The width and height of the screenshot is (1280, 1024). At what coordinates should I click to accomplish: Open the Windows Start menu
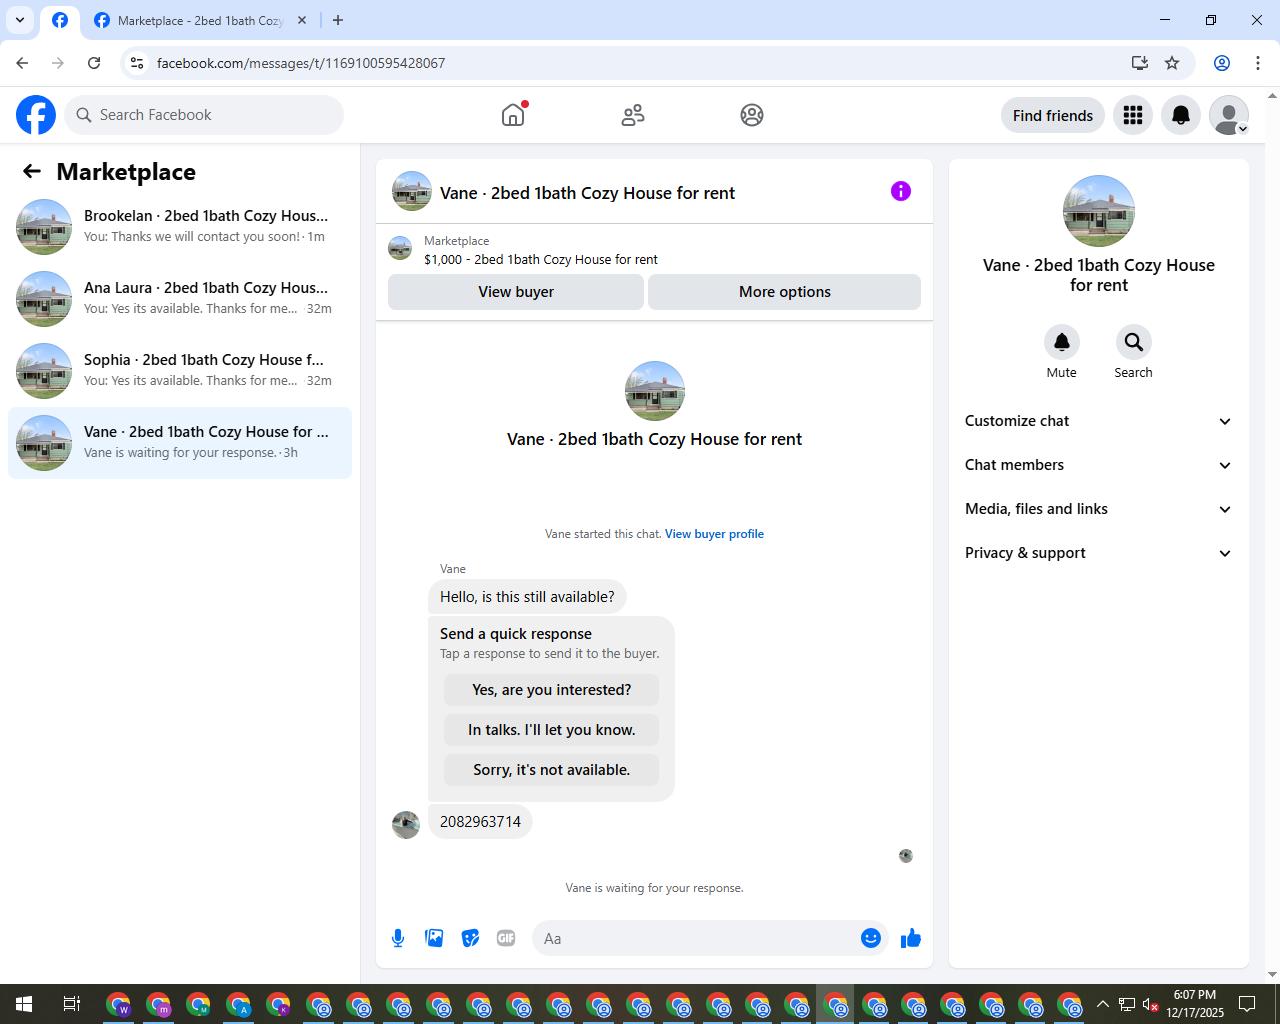coord(24,1004)
